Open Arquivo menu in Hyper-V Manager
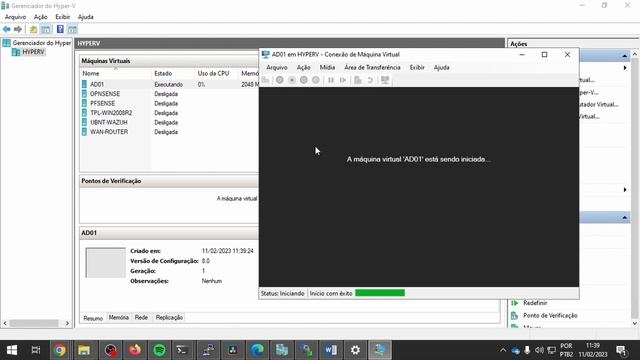 pos(16,17)
